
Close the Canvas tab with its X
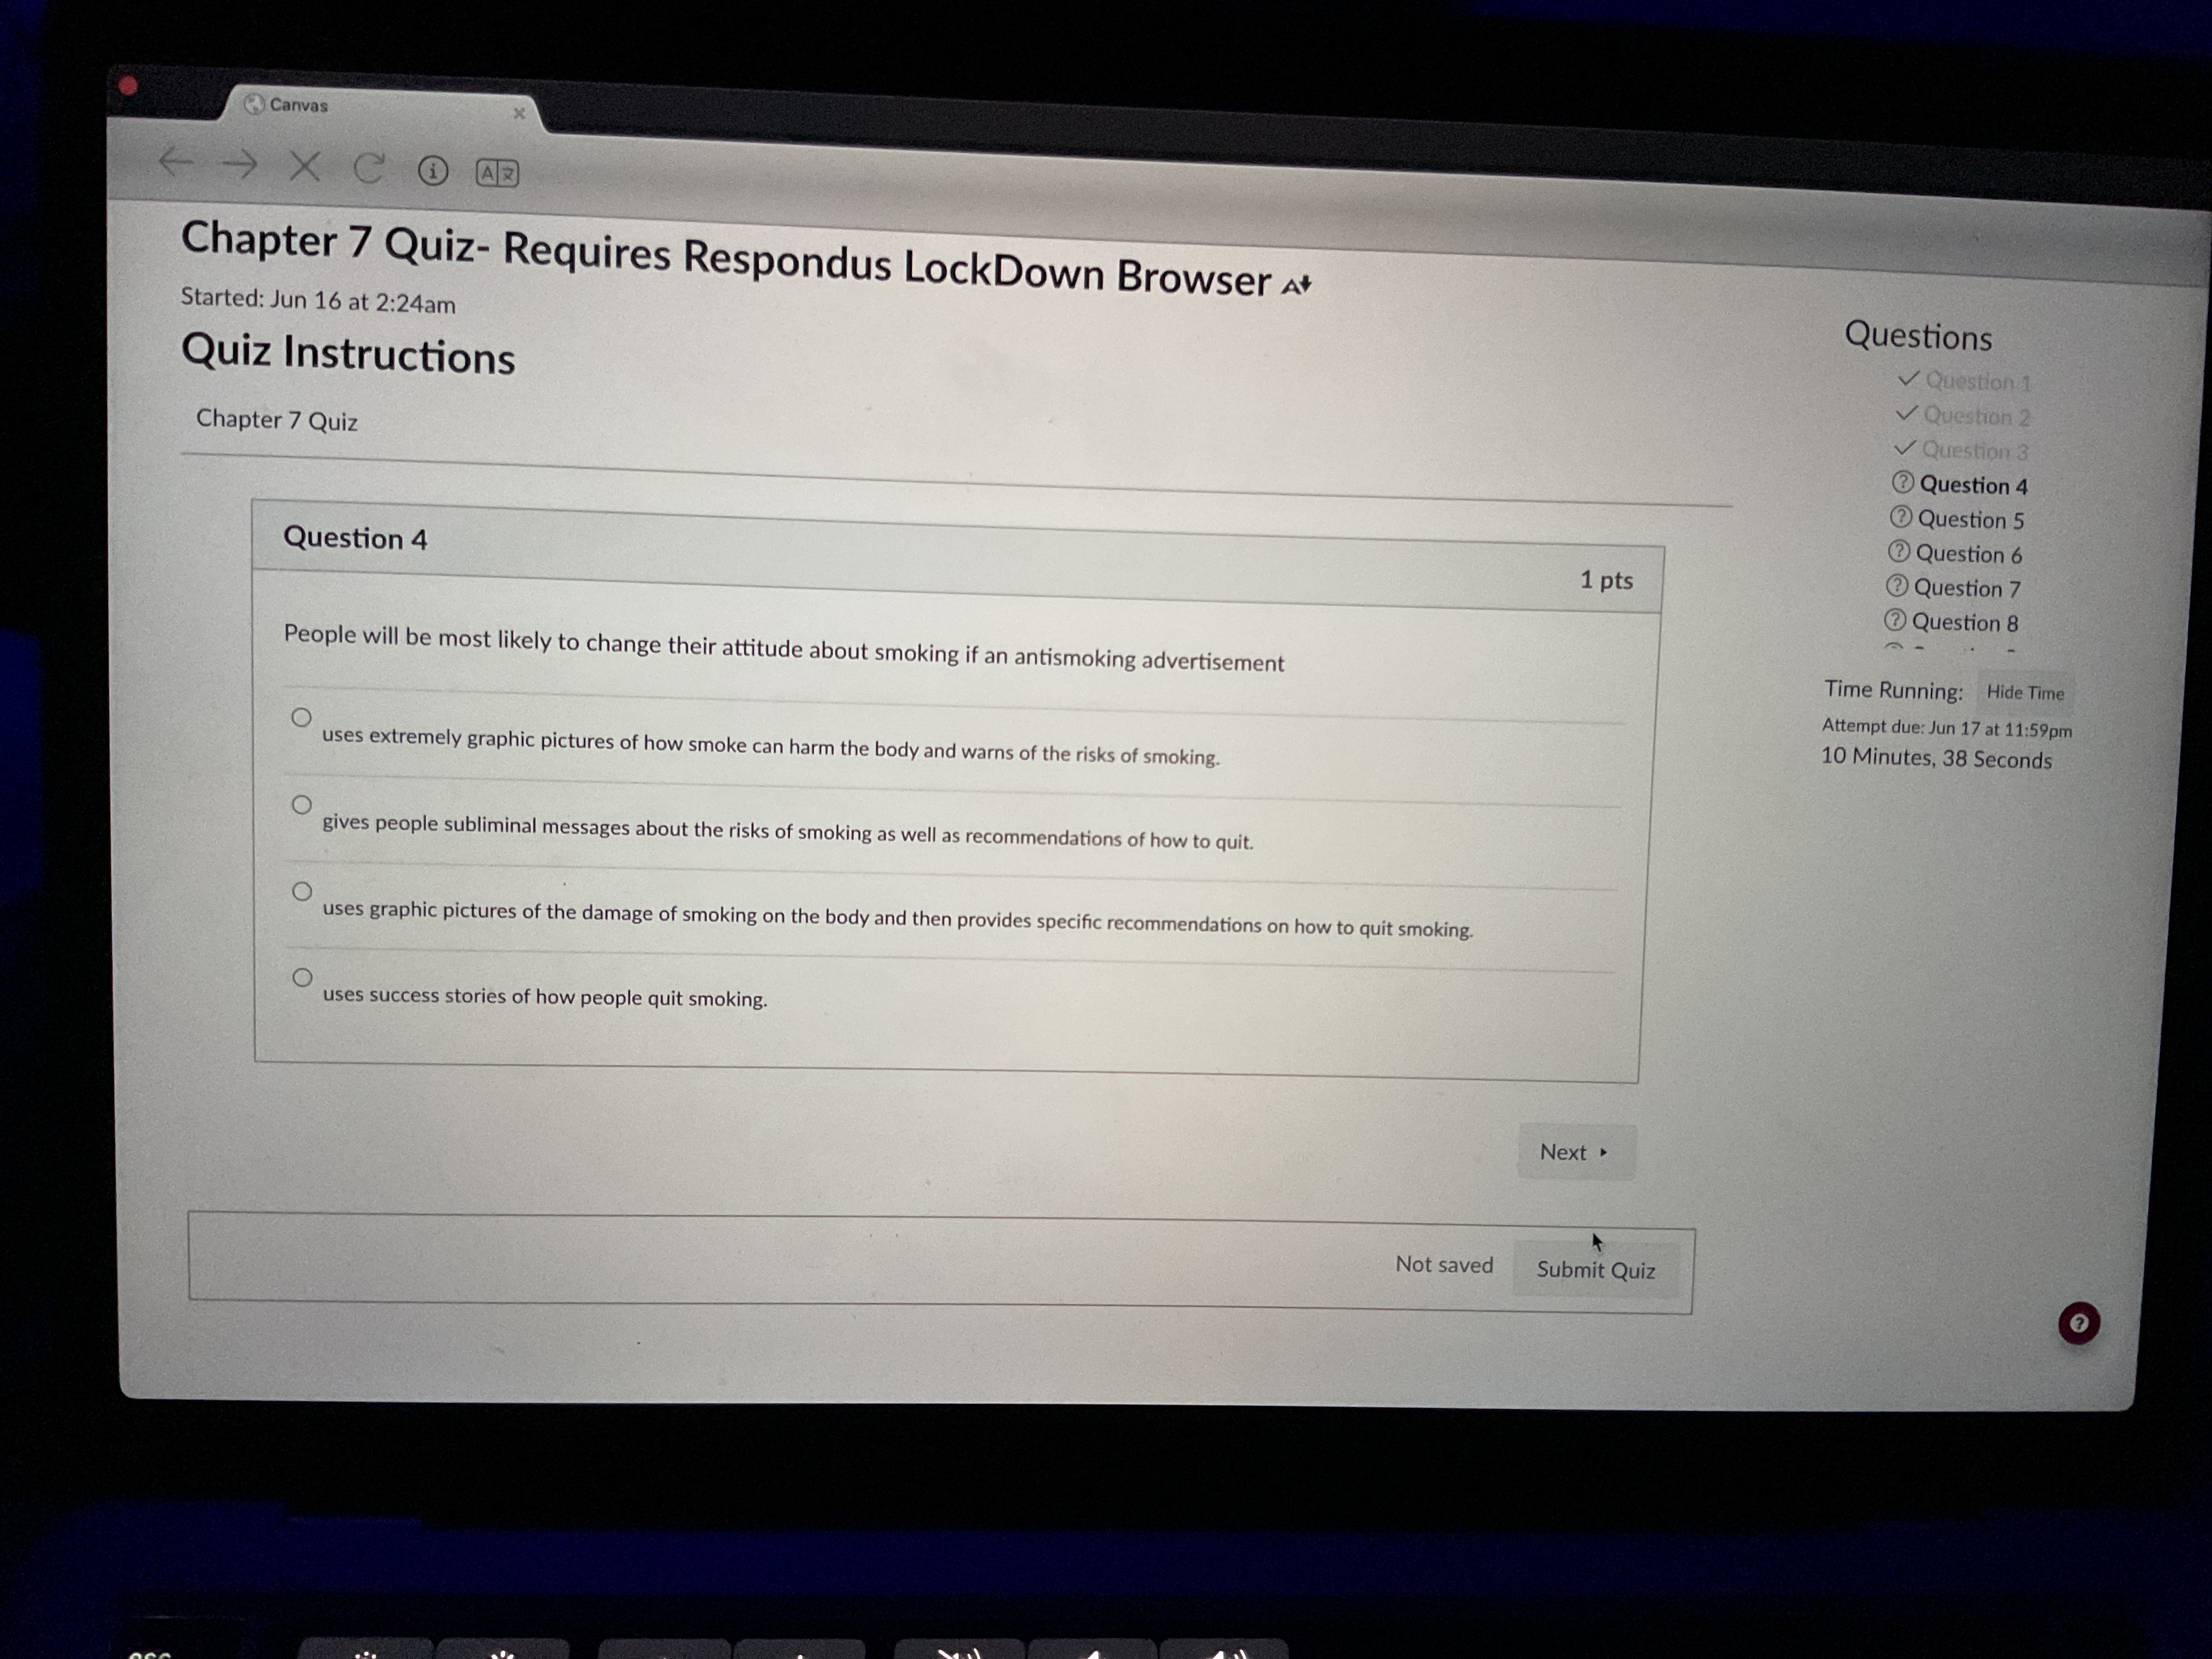coord(519,114)
